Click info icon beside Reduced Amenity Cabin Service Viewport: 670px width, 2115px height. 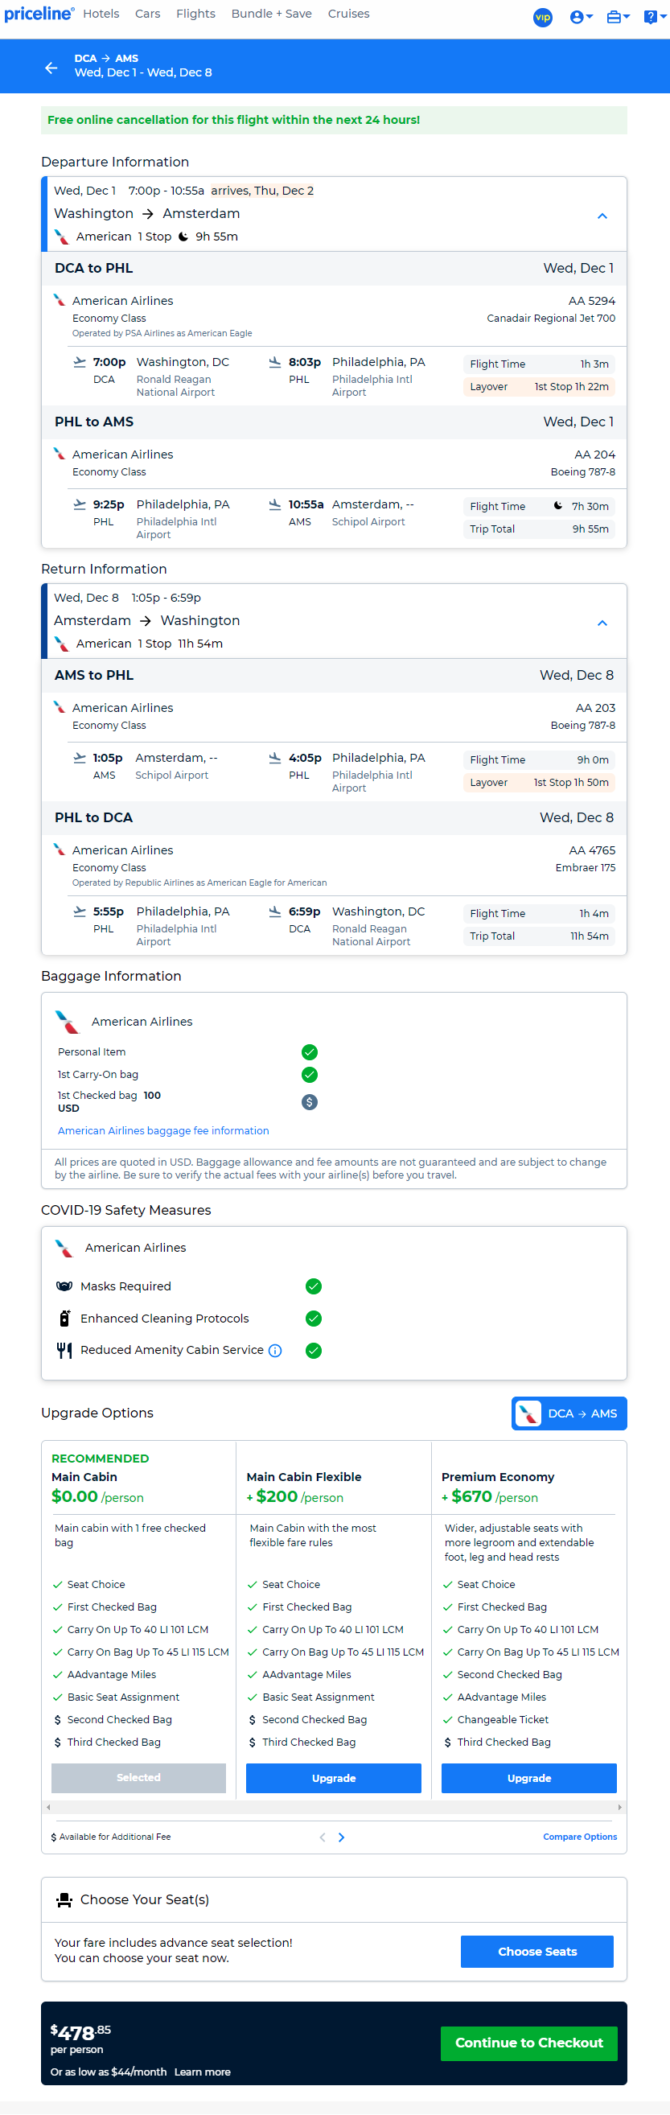point(276,1351)
